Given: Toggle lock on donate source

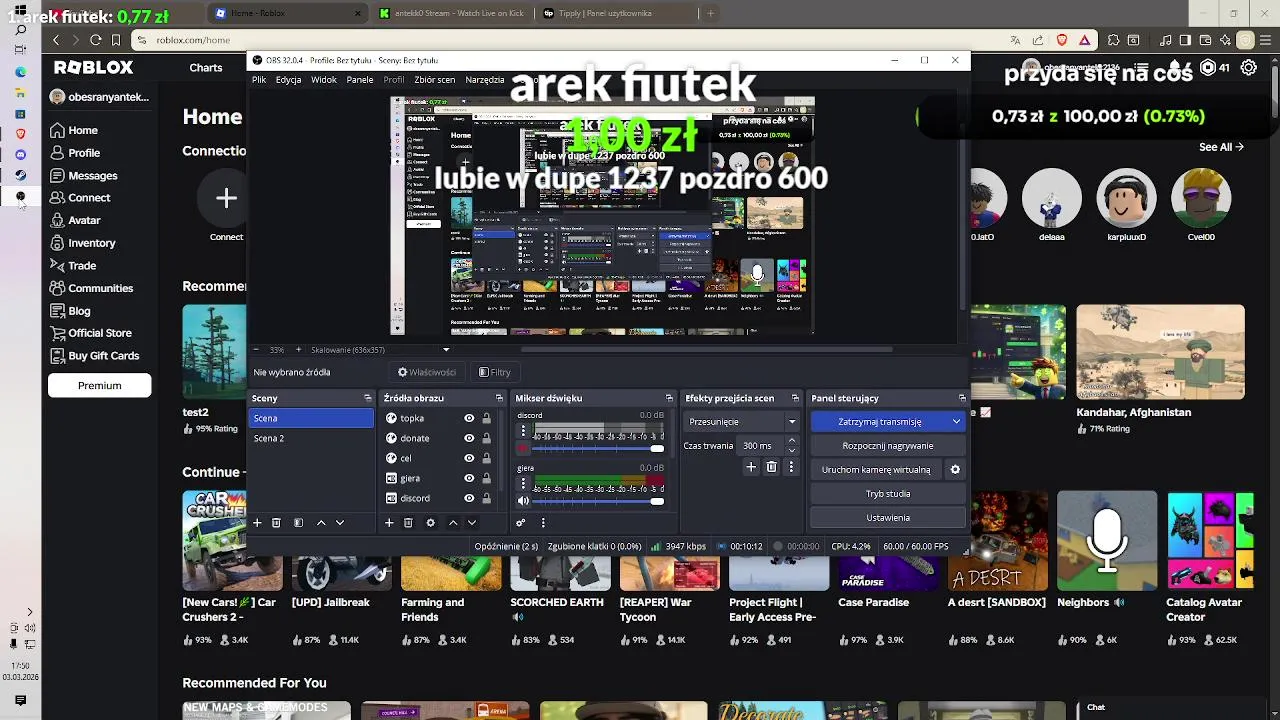Looking at the screenshot, I should pos(487,438).
